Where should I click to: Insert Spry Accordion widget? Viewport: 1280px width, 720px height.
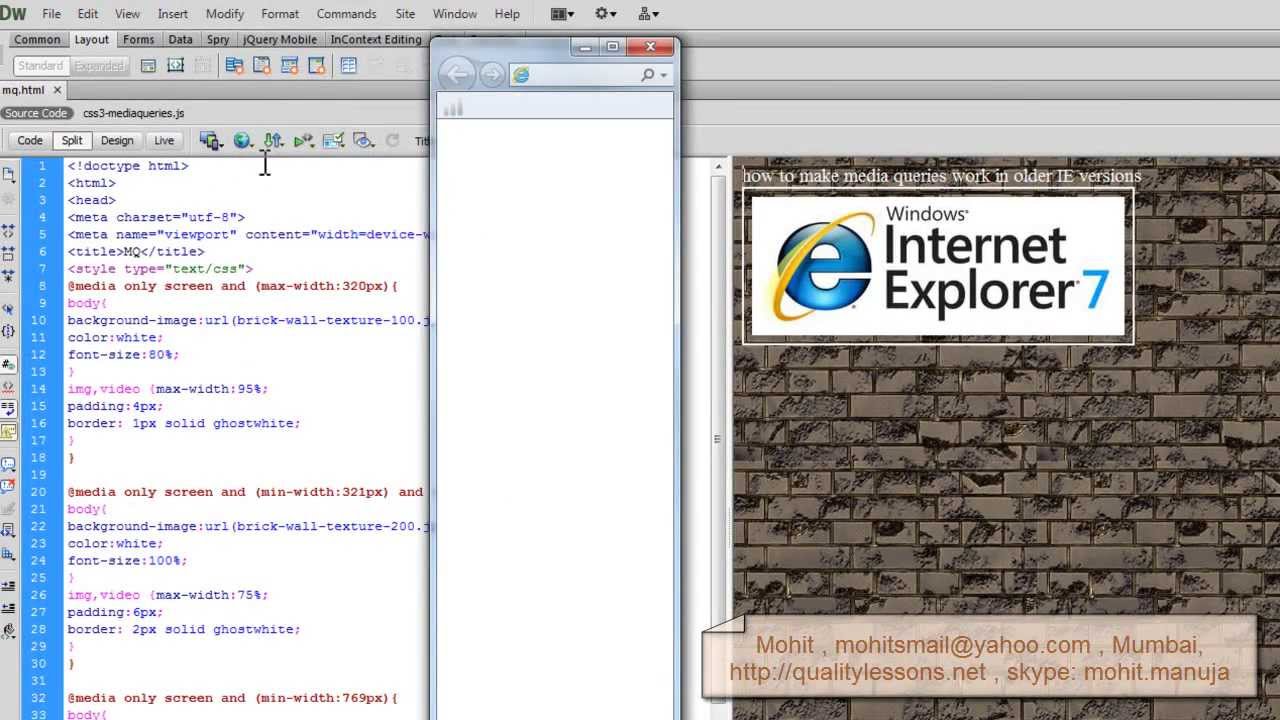(x=290, y=66)
